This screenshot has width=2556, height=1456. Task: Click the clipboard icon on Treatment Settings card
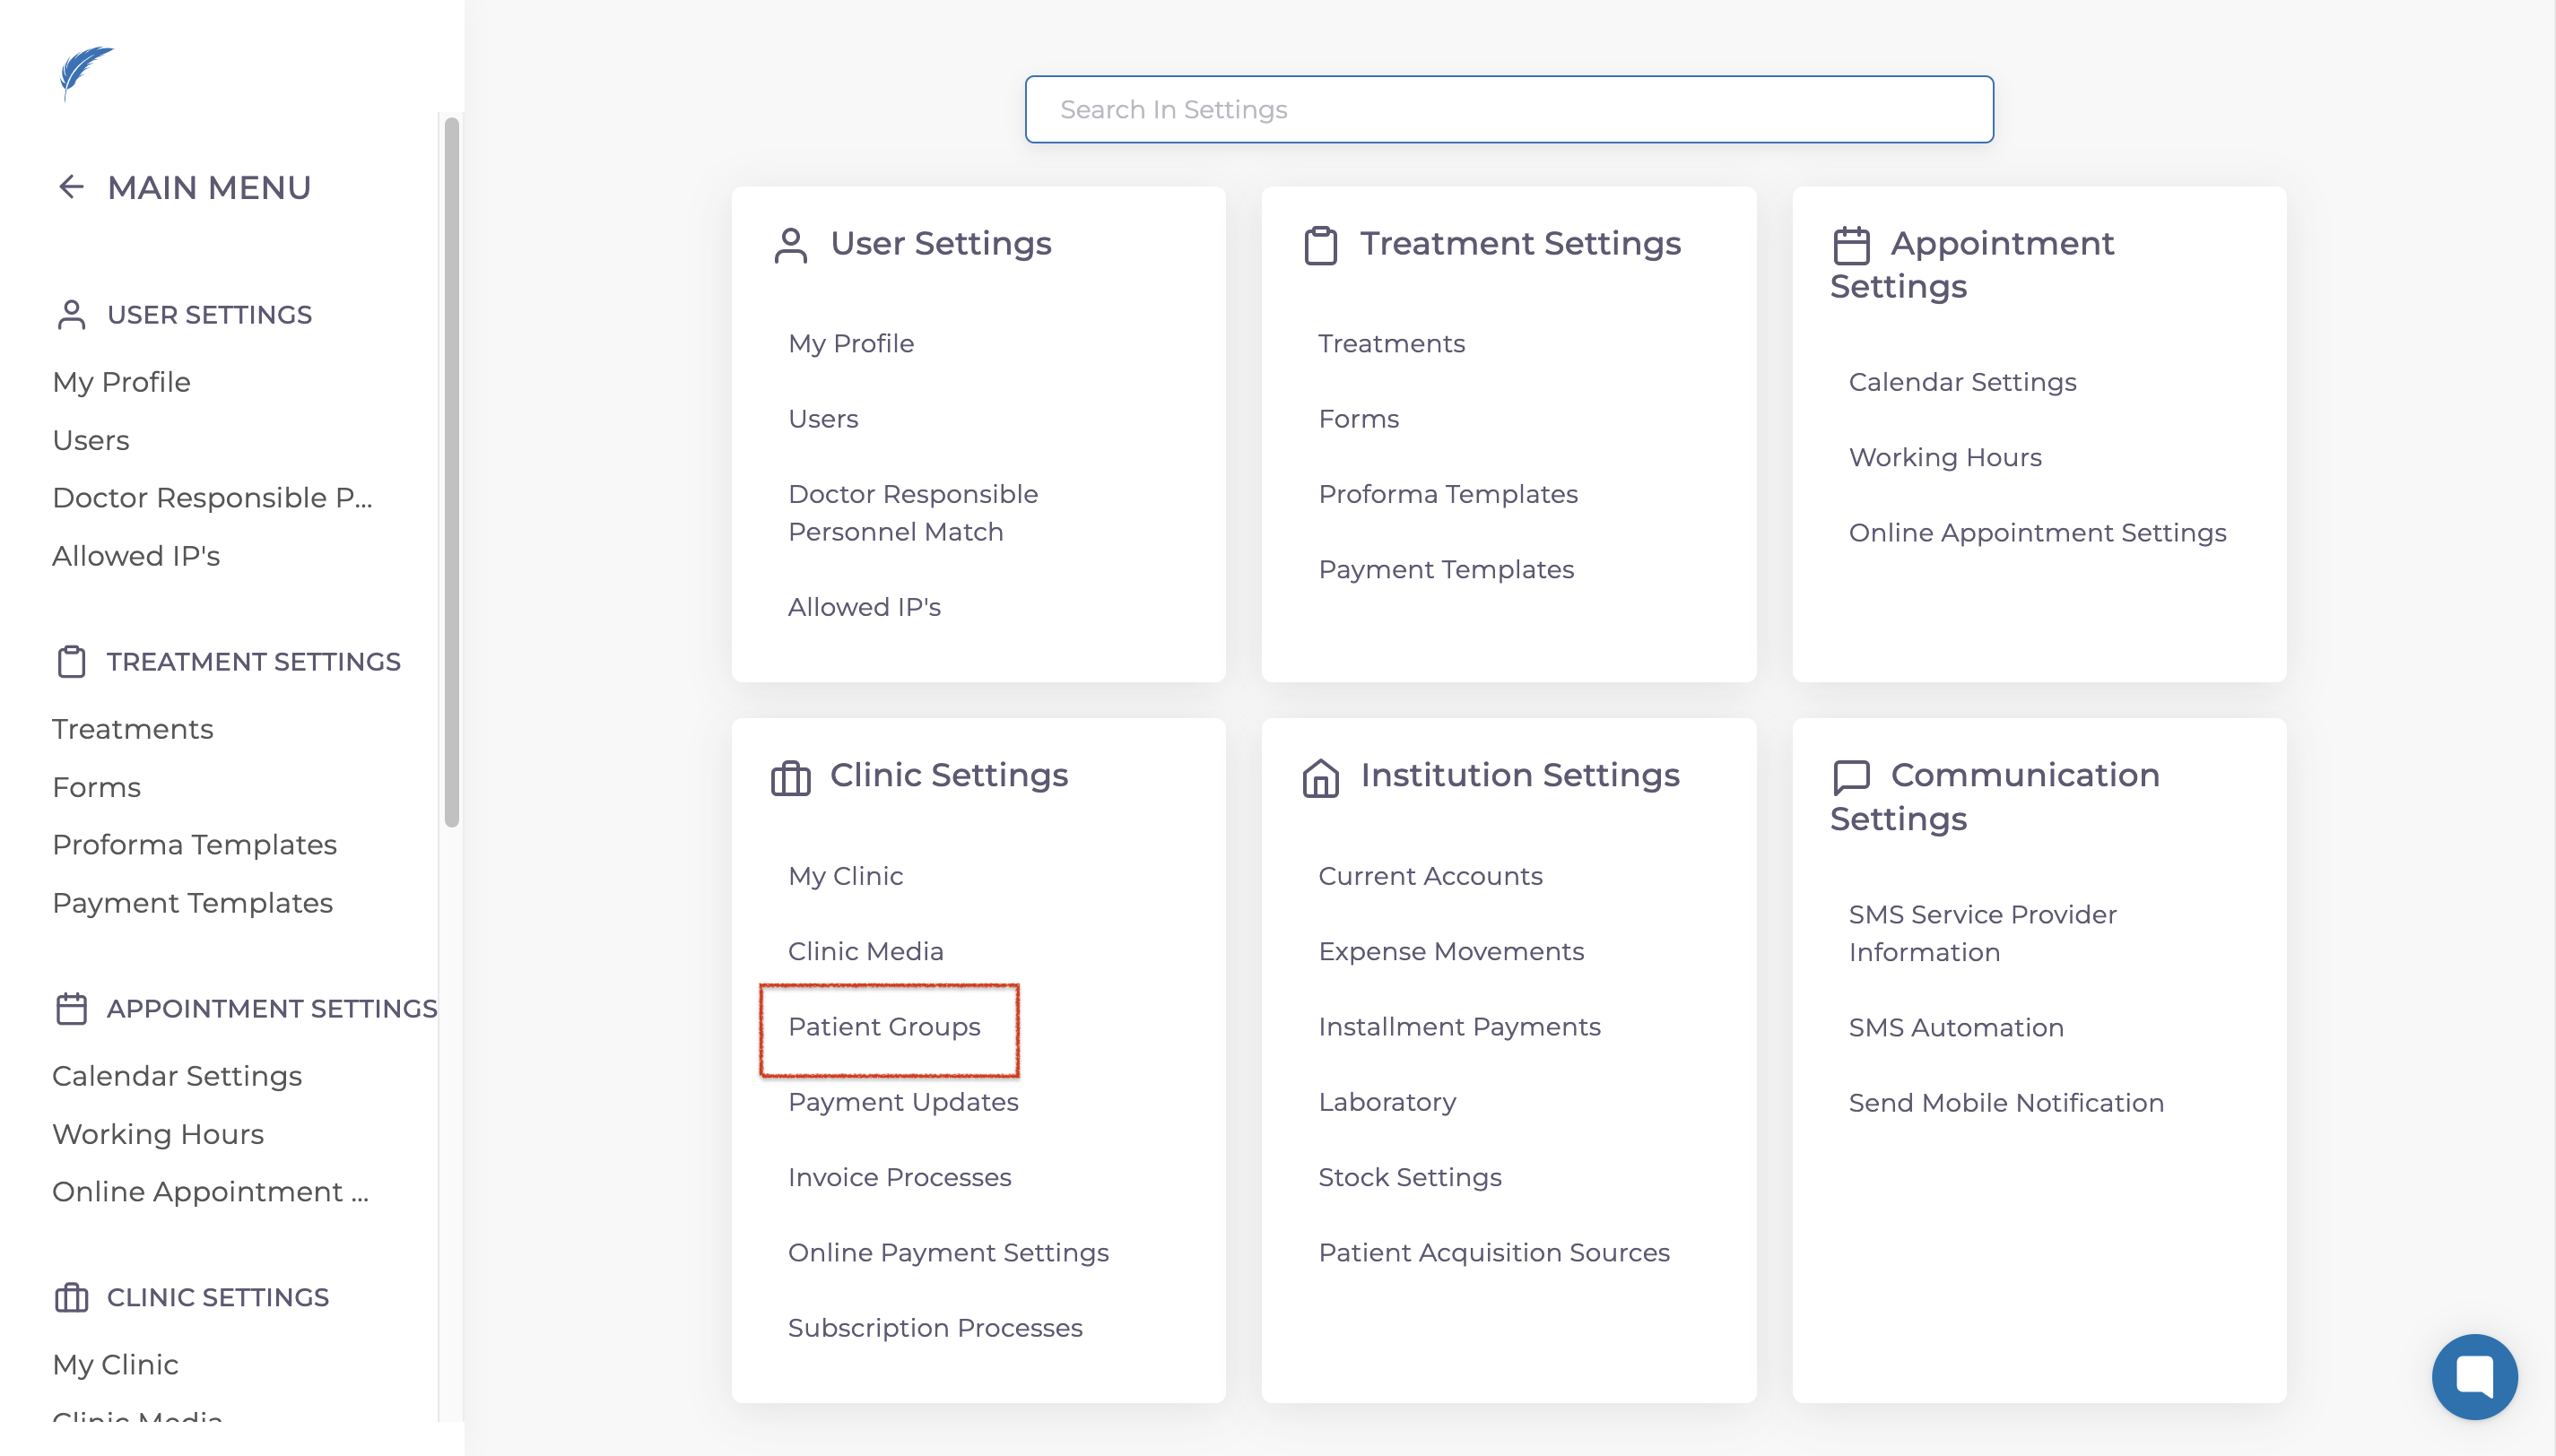[x=1320, y=245]
